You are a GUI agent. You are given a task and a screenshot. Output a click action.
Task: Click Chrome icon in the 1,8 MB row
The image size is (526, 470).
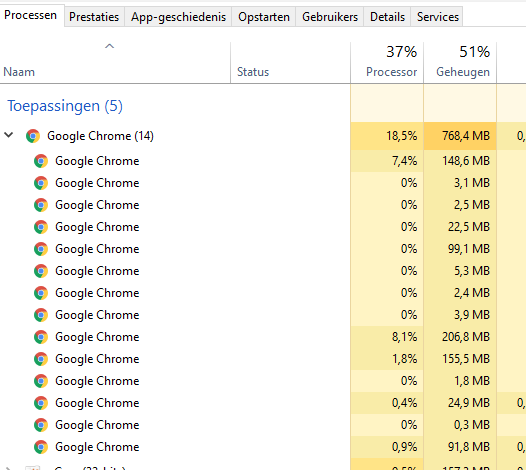[41, 381]
